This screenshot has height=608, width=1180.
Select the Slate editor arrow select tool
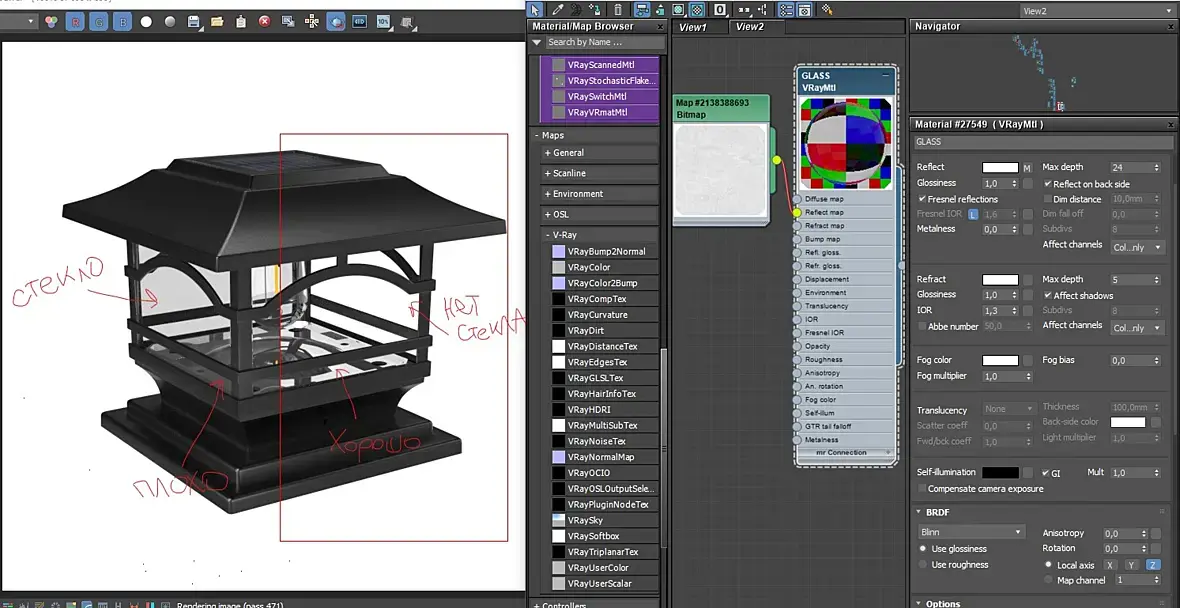[x=535, y=9]
